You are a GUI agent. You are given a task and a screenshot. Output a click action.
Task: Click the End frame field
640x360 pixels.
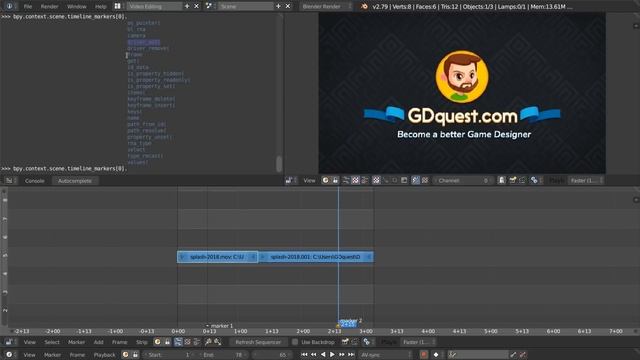[x=223, y=355]
